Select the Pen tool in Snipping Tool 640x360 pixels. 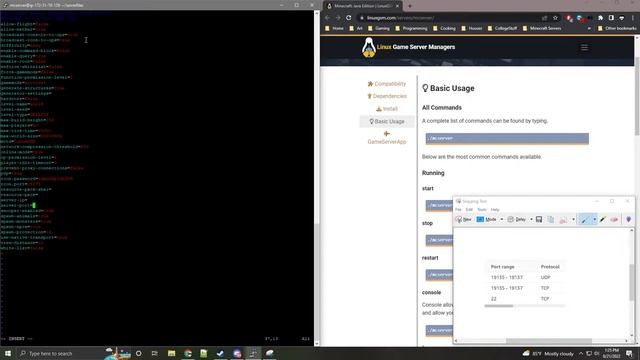point(584,220)
